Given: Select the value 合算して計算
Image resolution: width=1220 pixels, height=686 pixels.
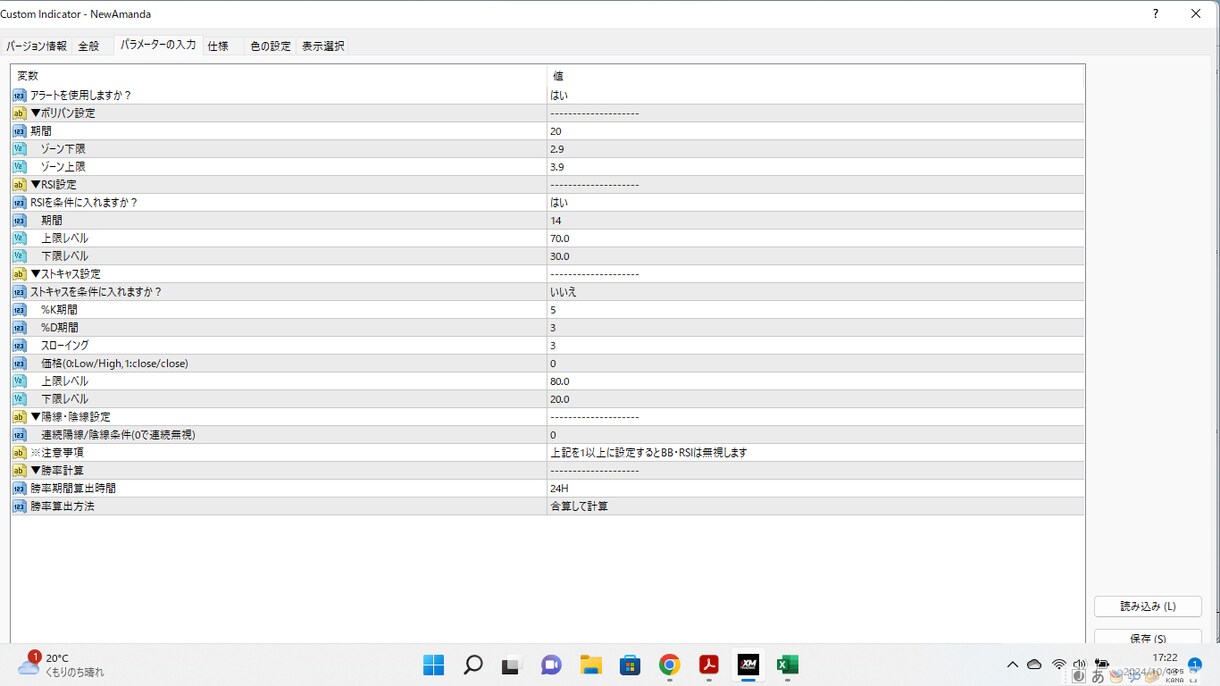Looking at the screenshot, I should point(579,507).
